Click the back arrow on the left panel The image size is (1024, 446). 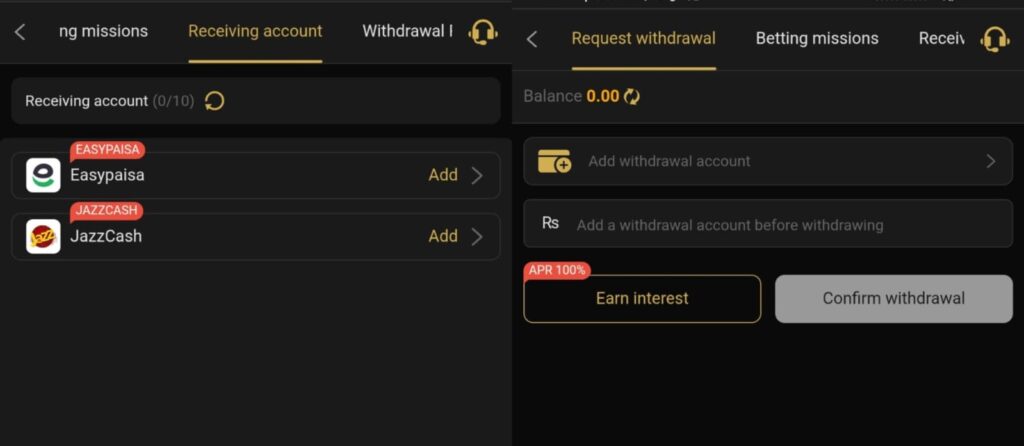click(x=20, y=32)
